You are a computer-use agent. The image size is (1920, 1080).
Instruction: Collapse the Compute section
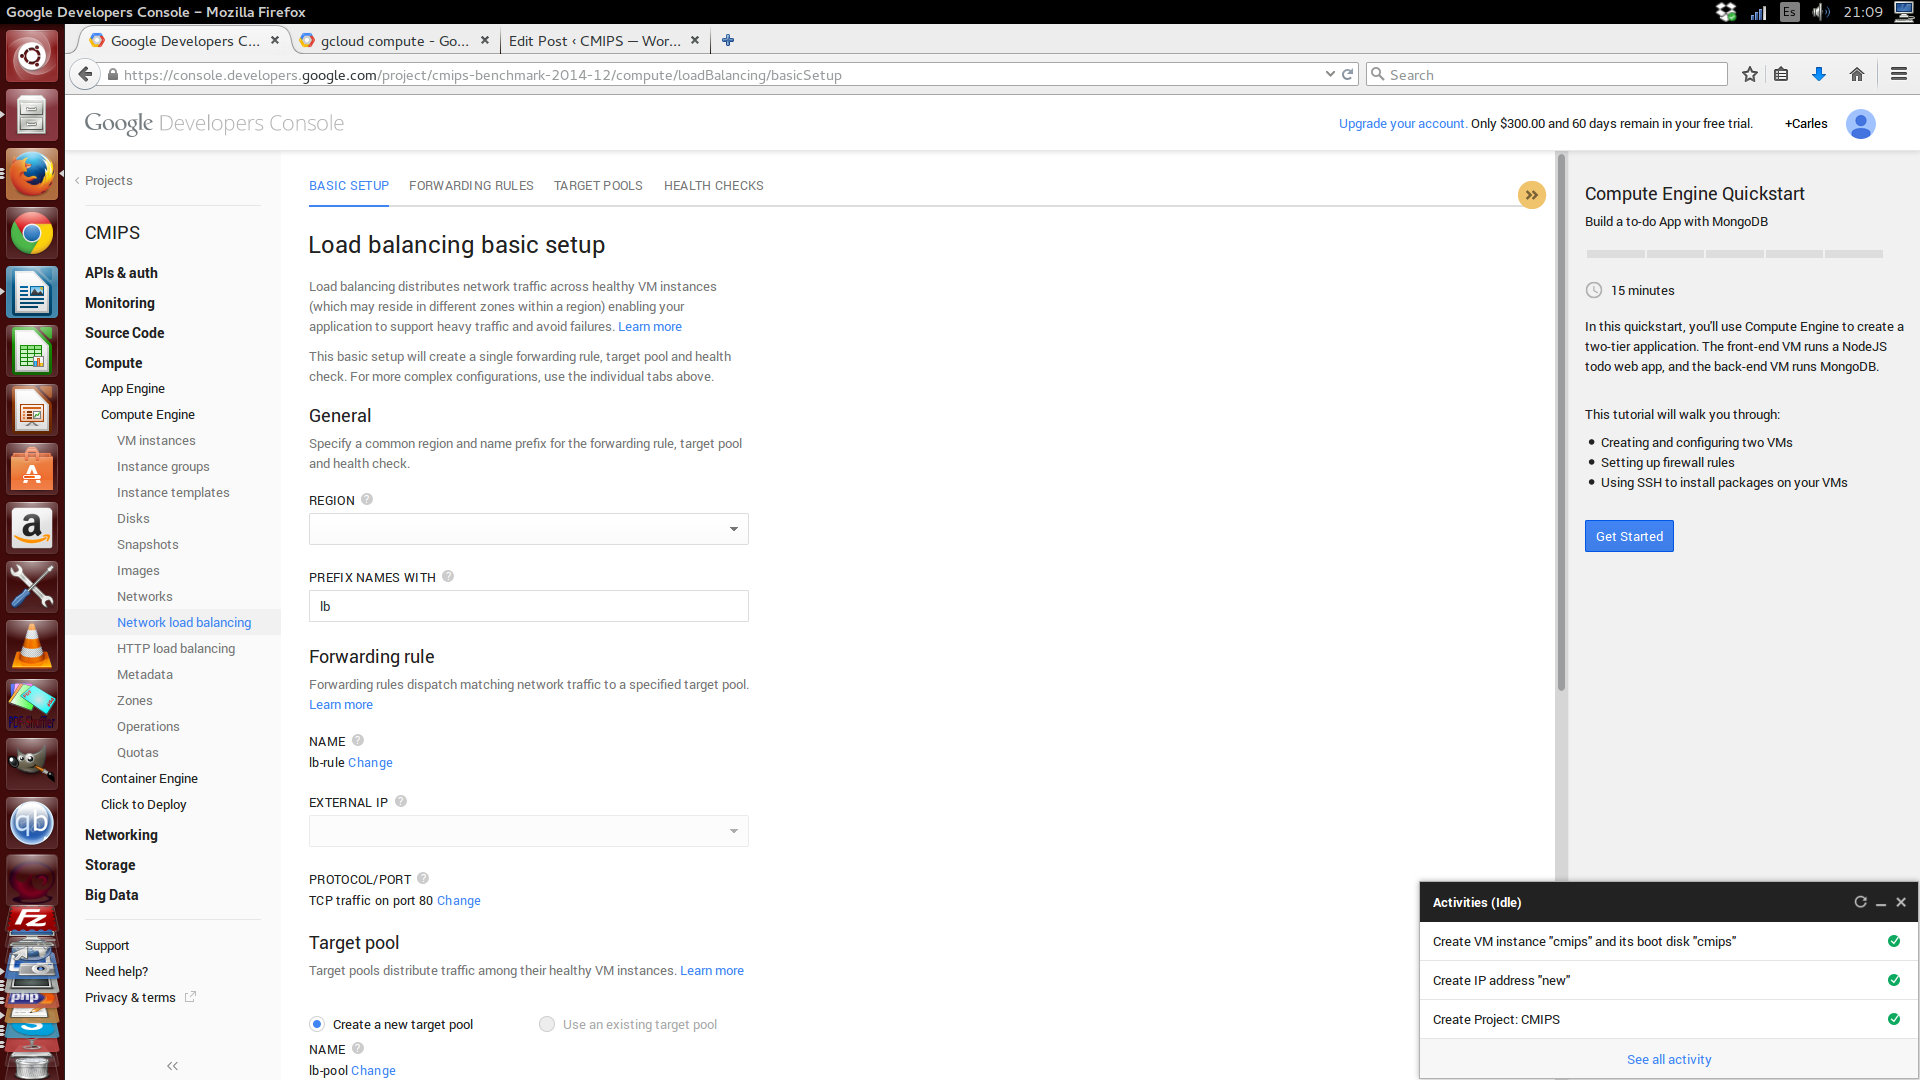coord(113,363)
